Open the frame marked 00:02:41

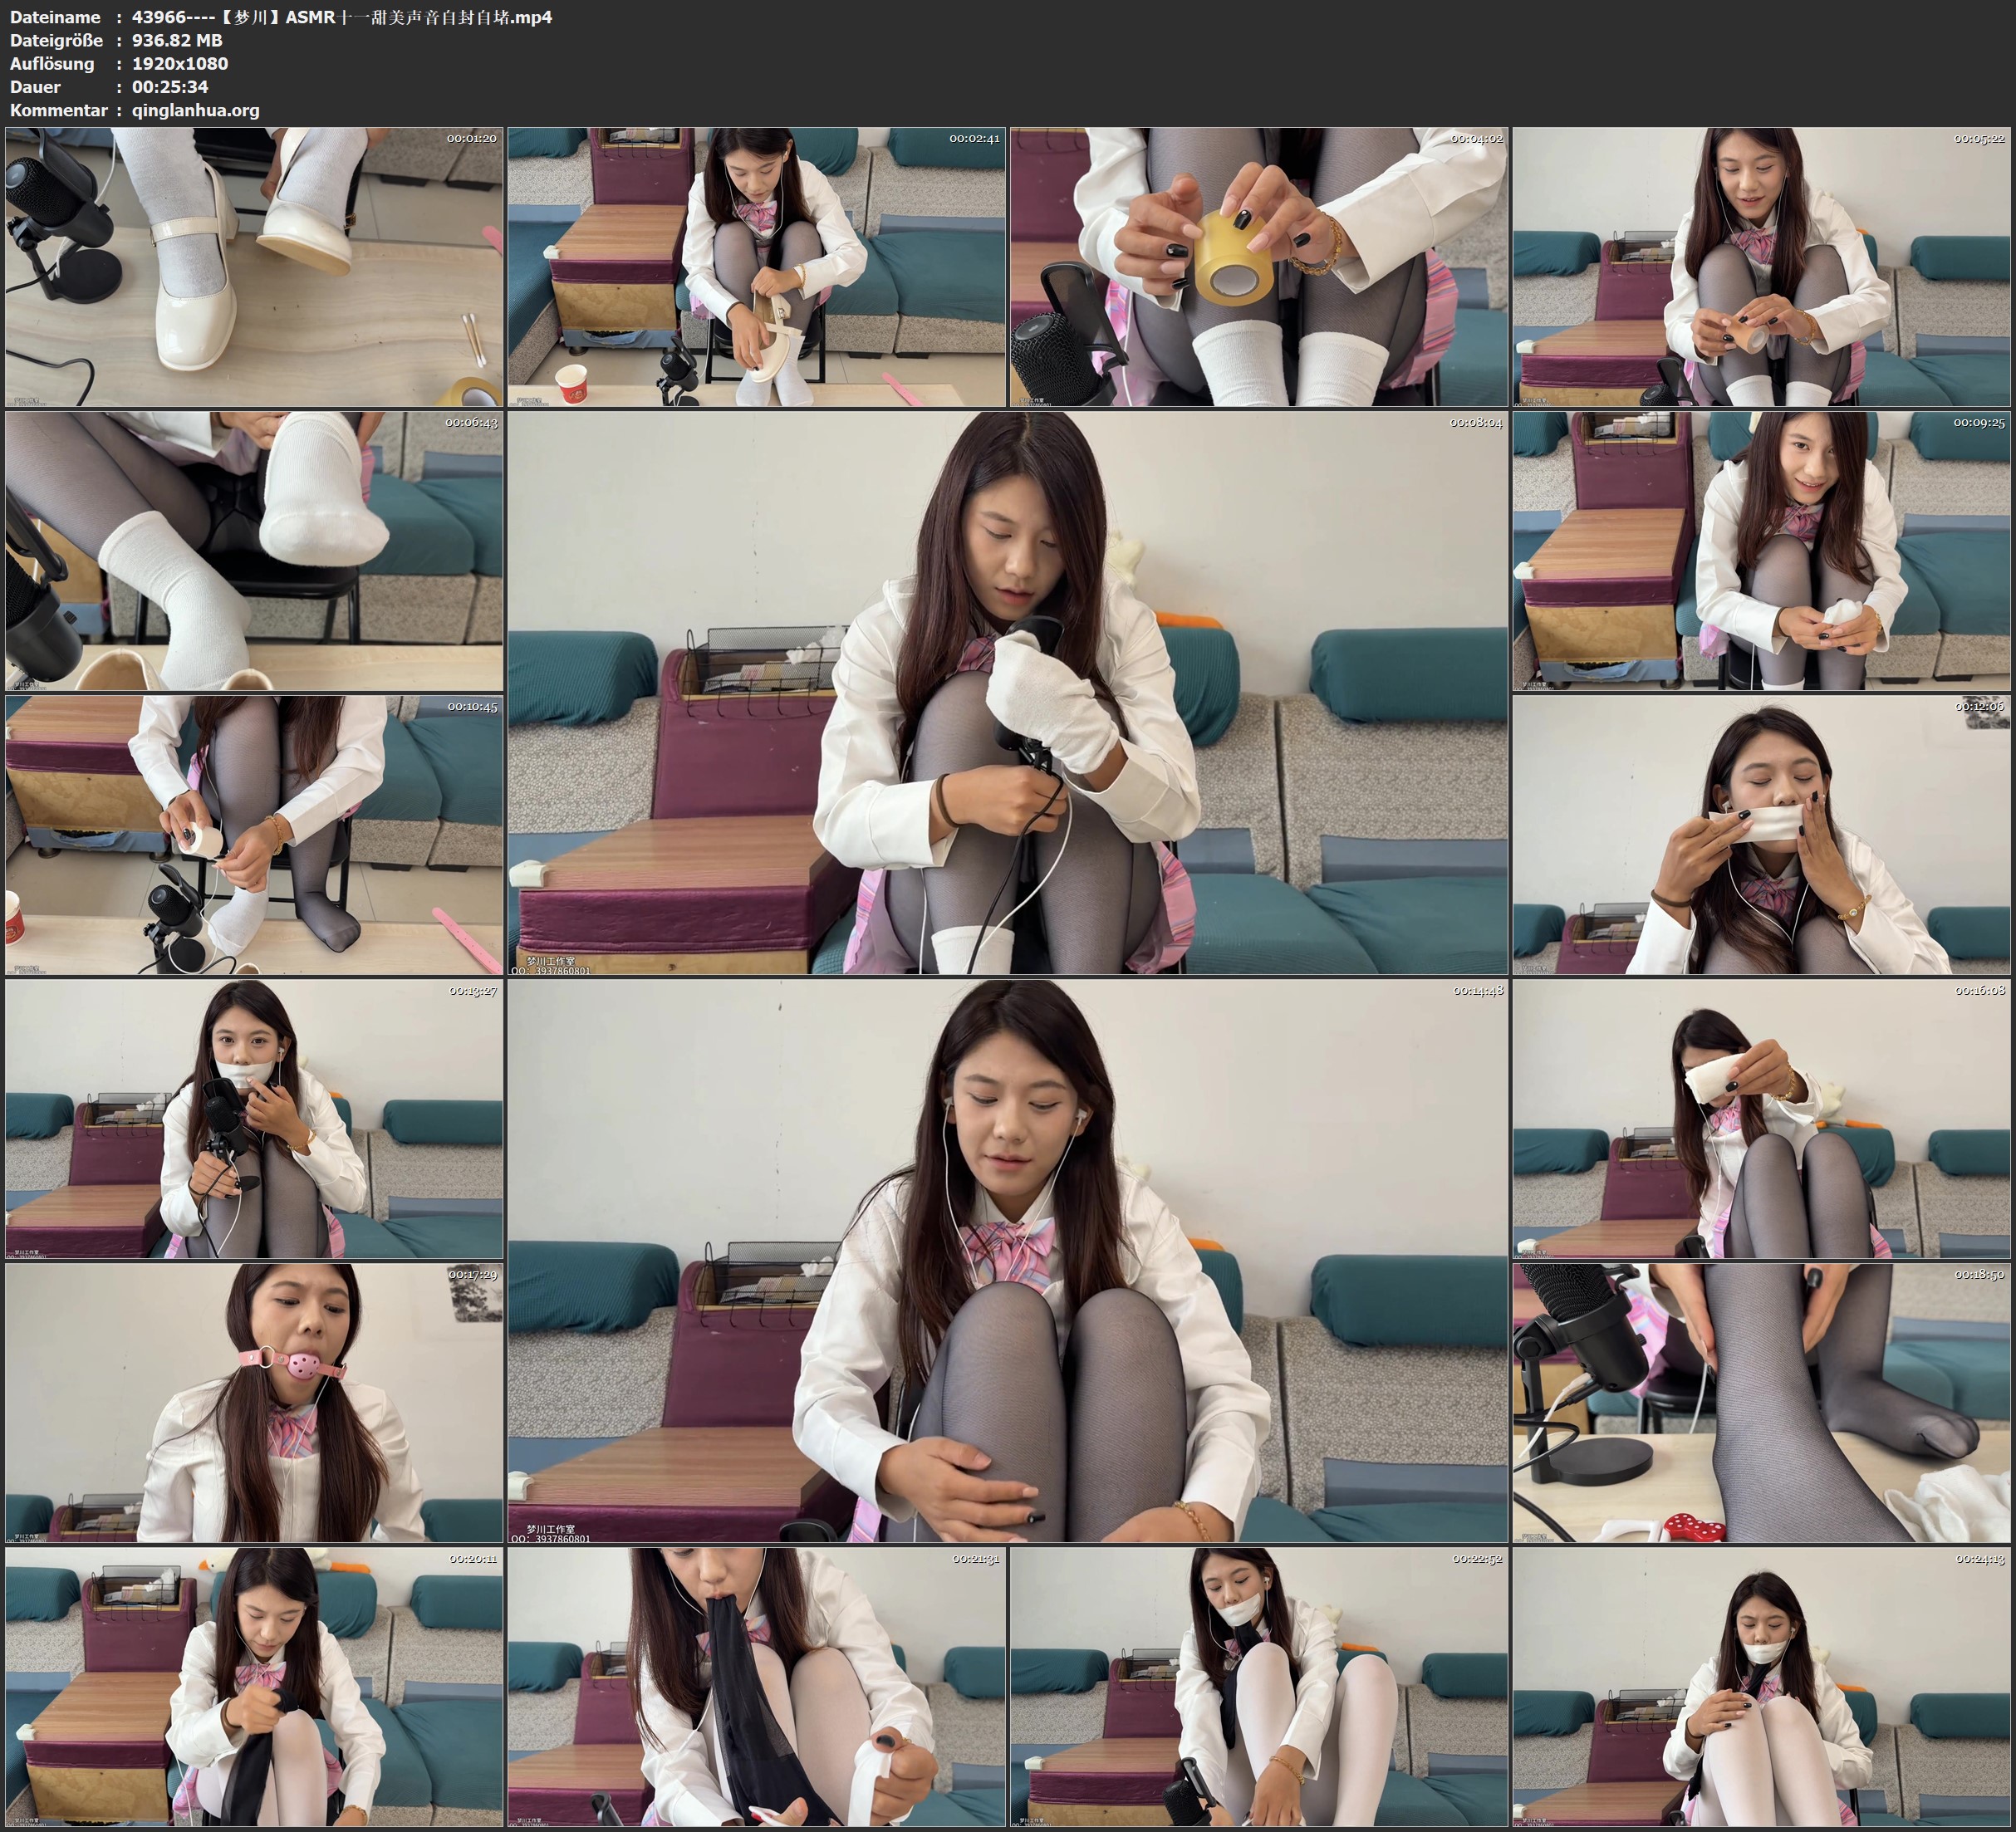coord(756,267)
